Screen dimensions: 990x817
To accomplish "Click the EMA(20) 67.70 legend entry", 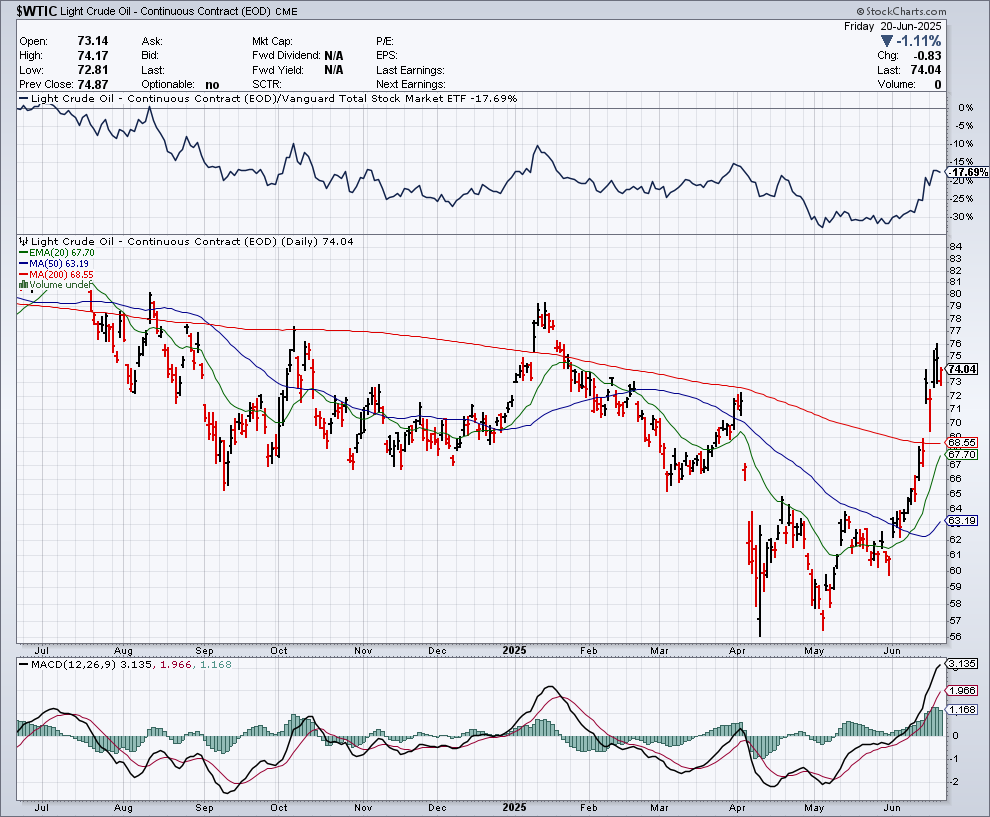I will pos(62,253).
